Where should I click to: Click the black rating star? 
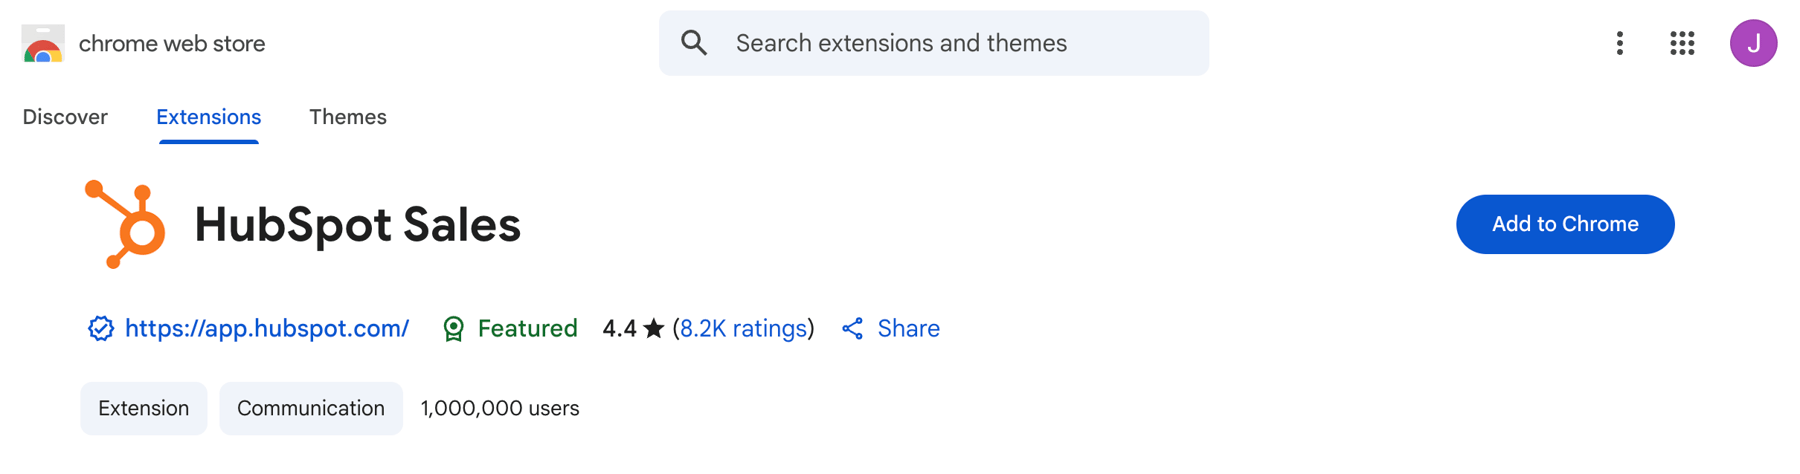pyautogui.click(x=654, y=329)
